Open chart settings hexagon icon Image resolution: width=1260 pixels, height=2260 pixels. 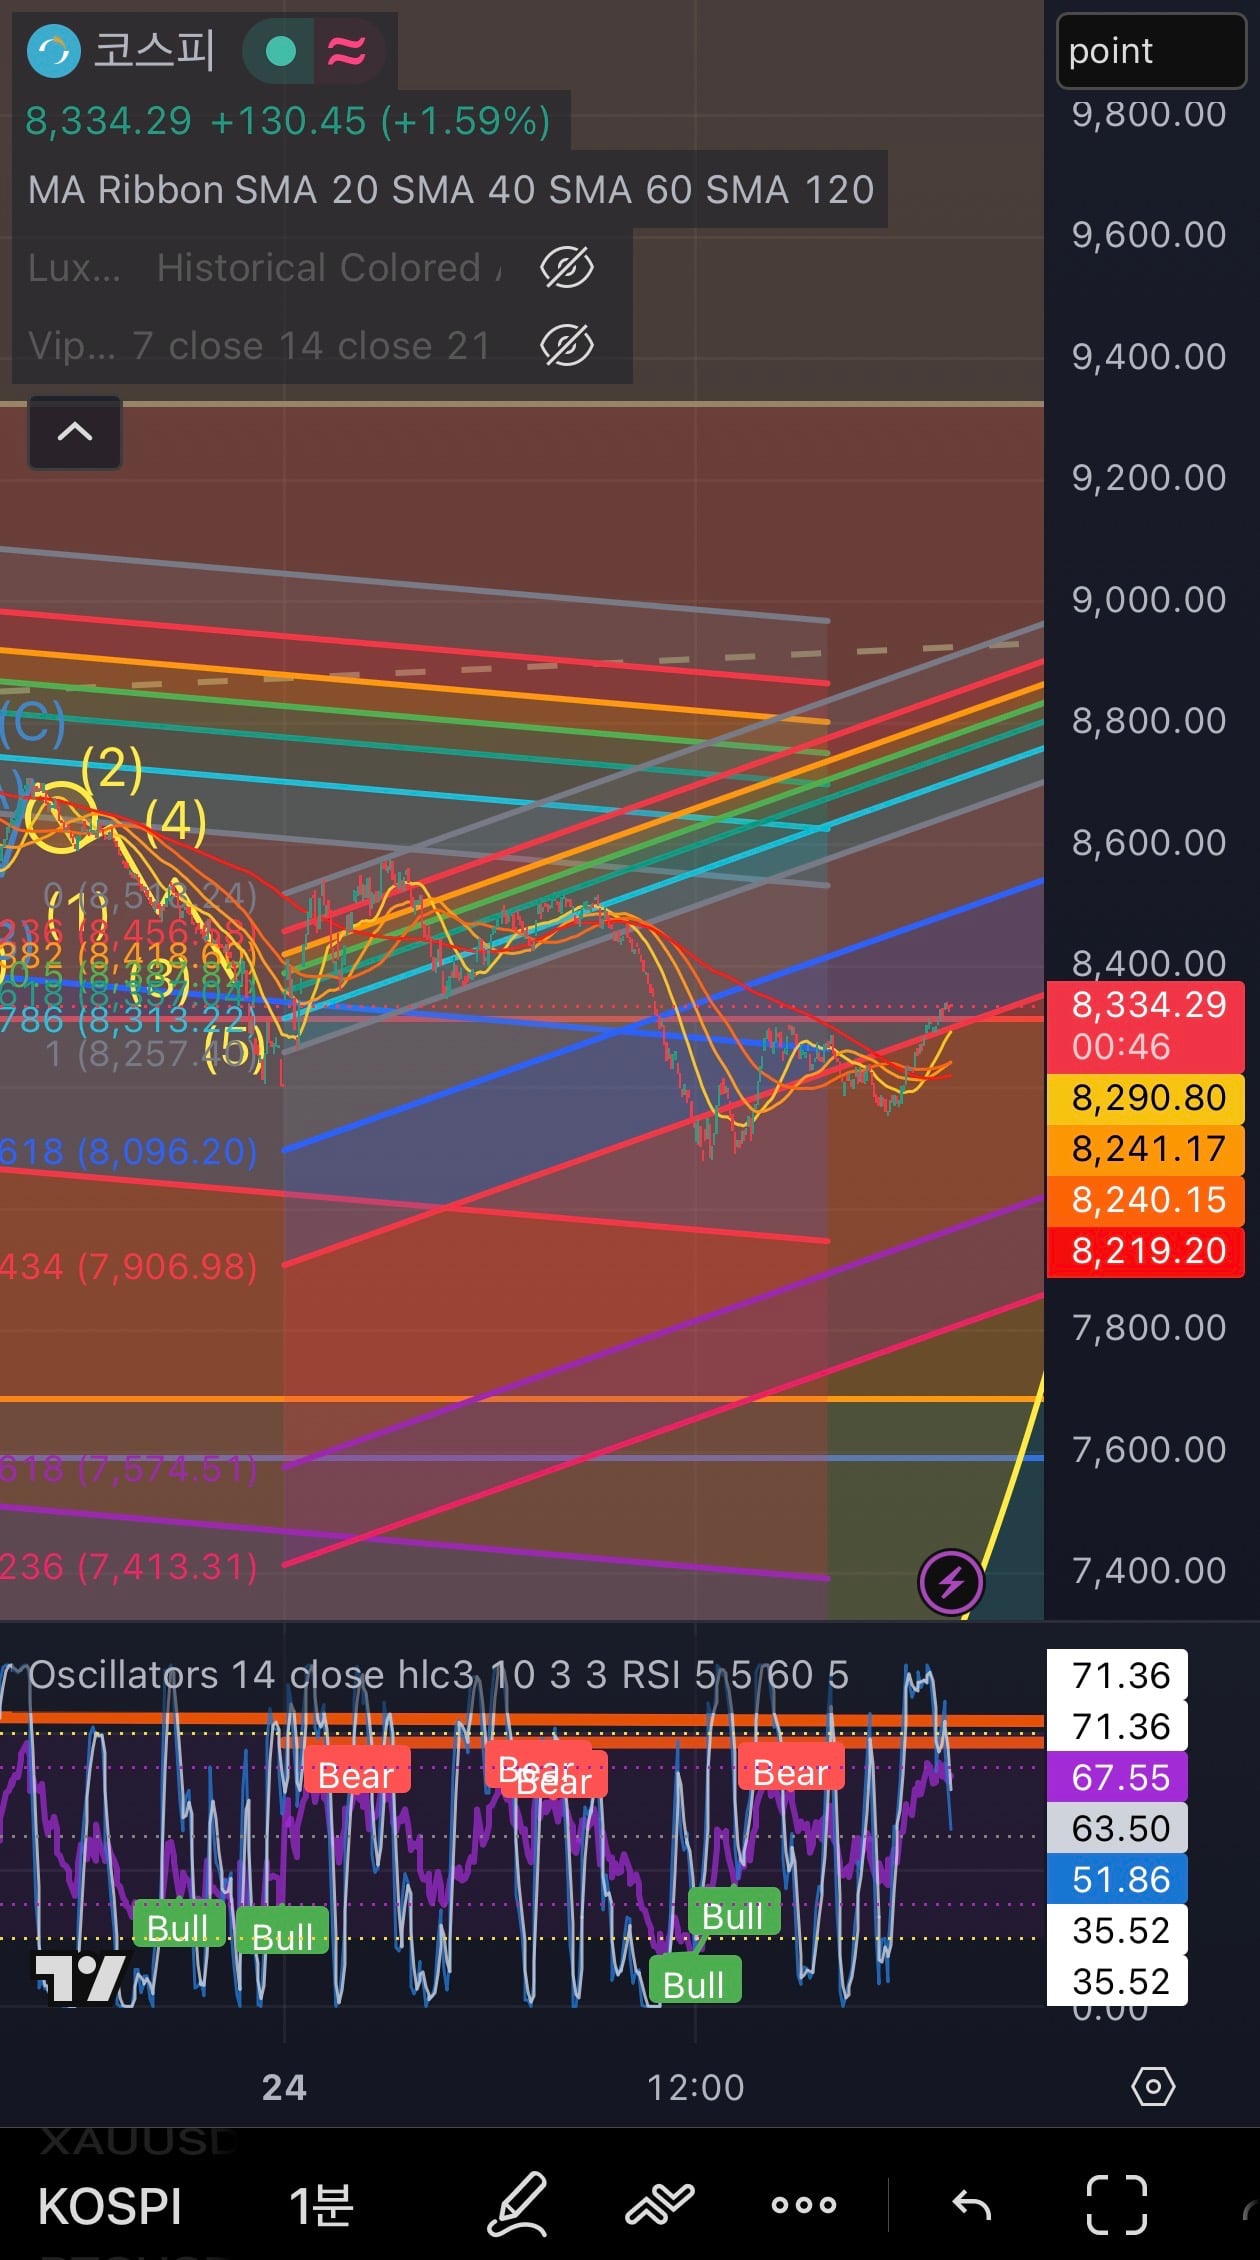pyautogui.click(x=1153, y=2086)
